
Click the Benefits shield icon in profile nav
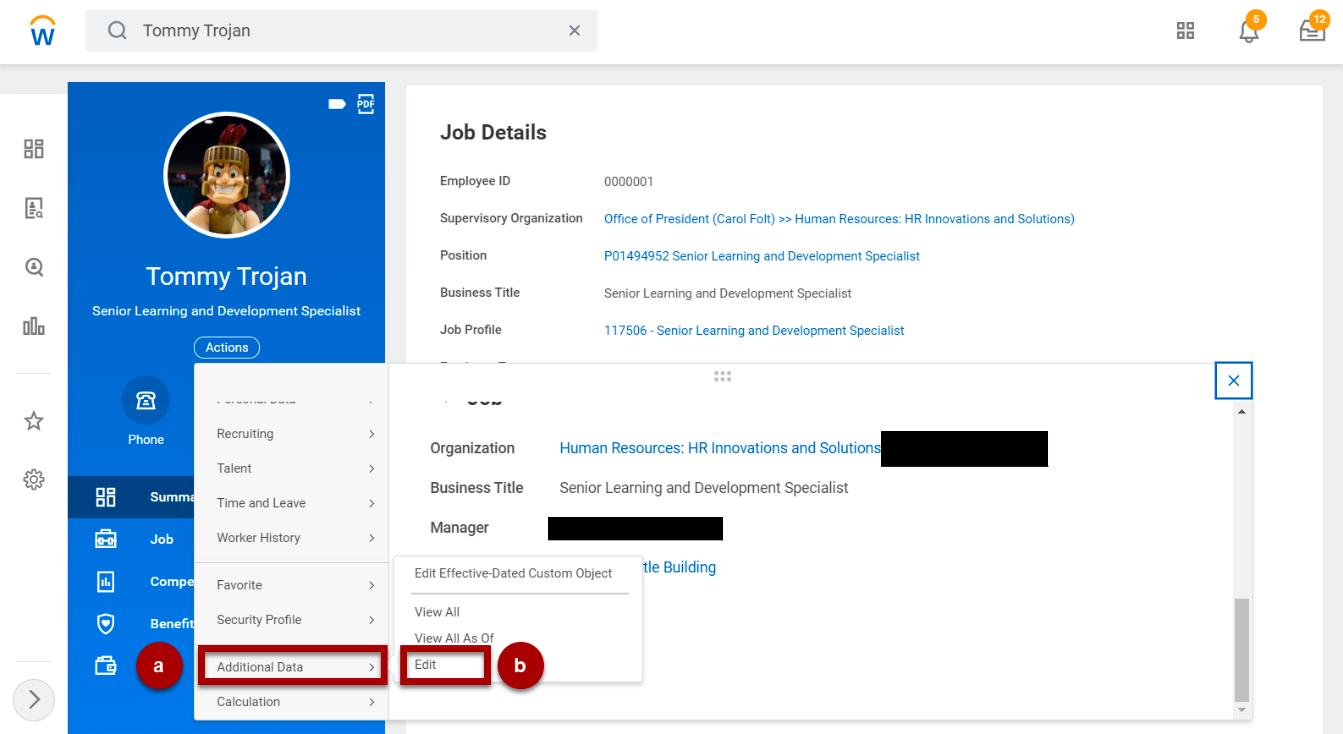106,623
